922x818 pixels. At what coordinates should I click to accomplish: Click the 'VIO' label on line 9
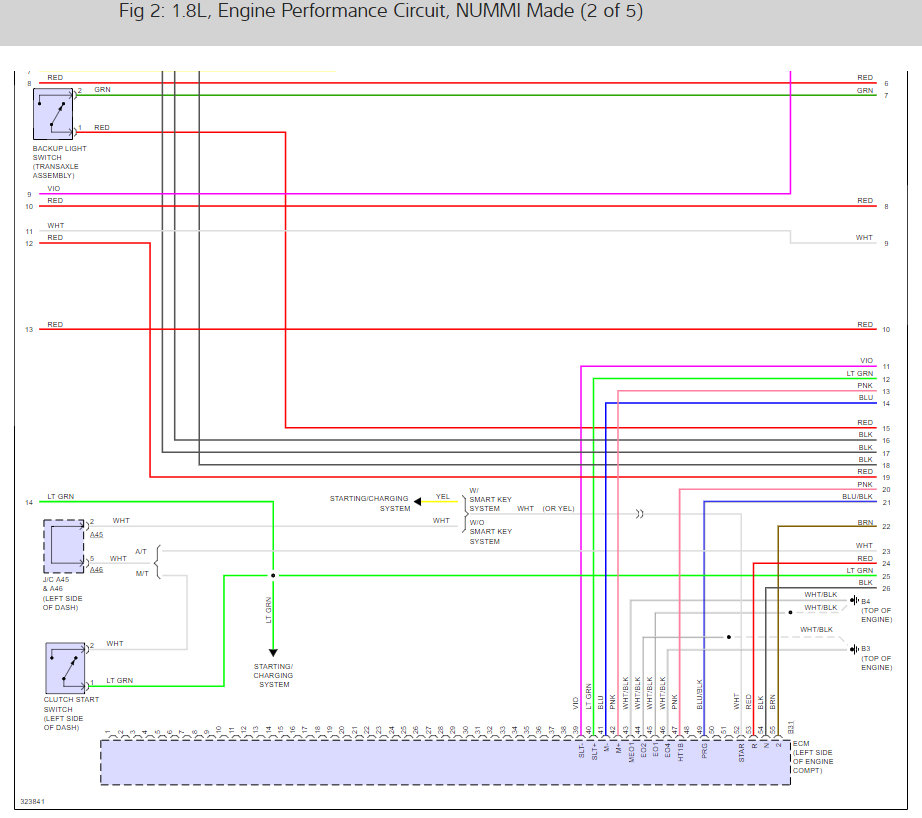54,188
